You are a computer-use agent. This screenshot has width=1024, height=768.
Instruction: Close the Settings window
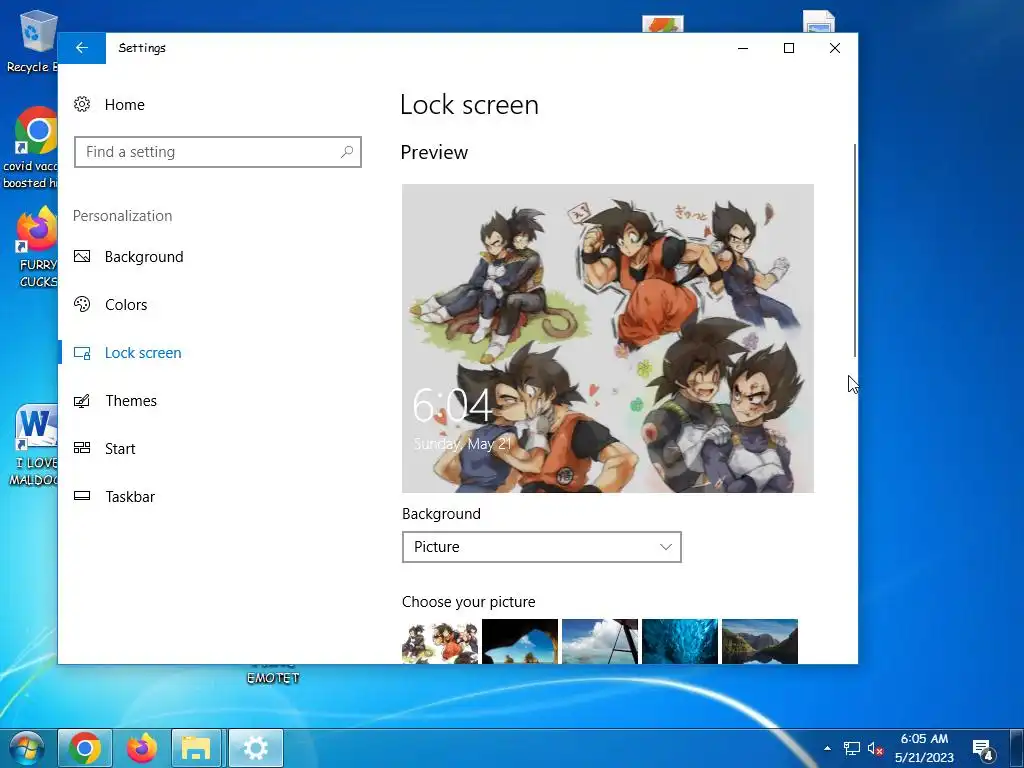(x=835, y=48)
